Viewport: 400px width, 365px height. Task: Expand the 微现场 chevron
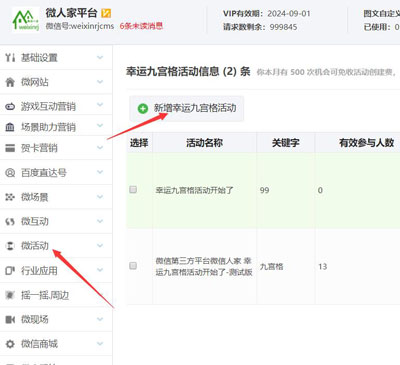pyautogui.click(x=100, y=319)
